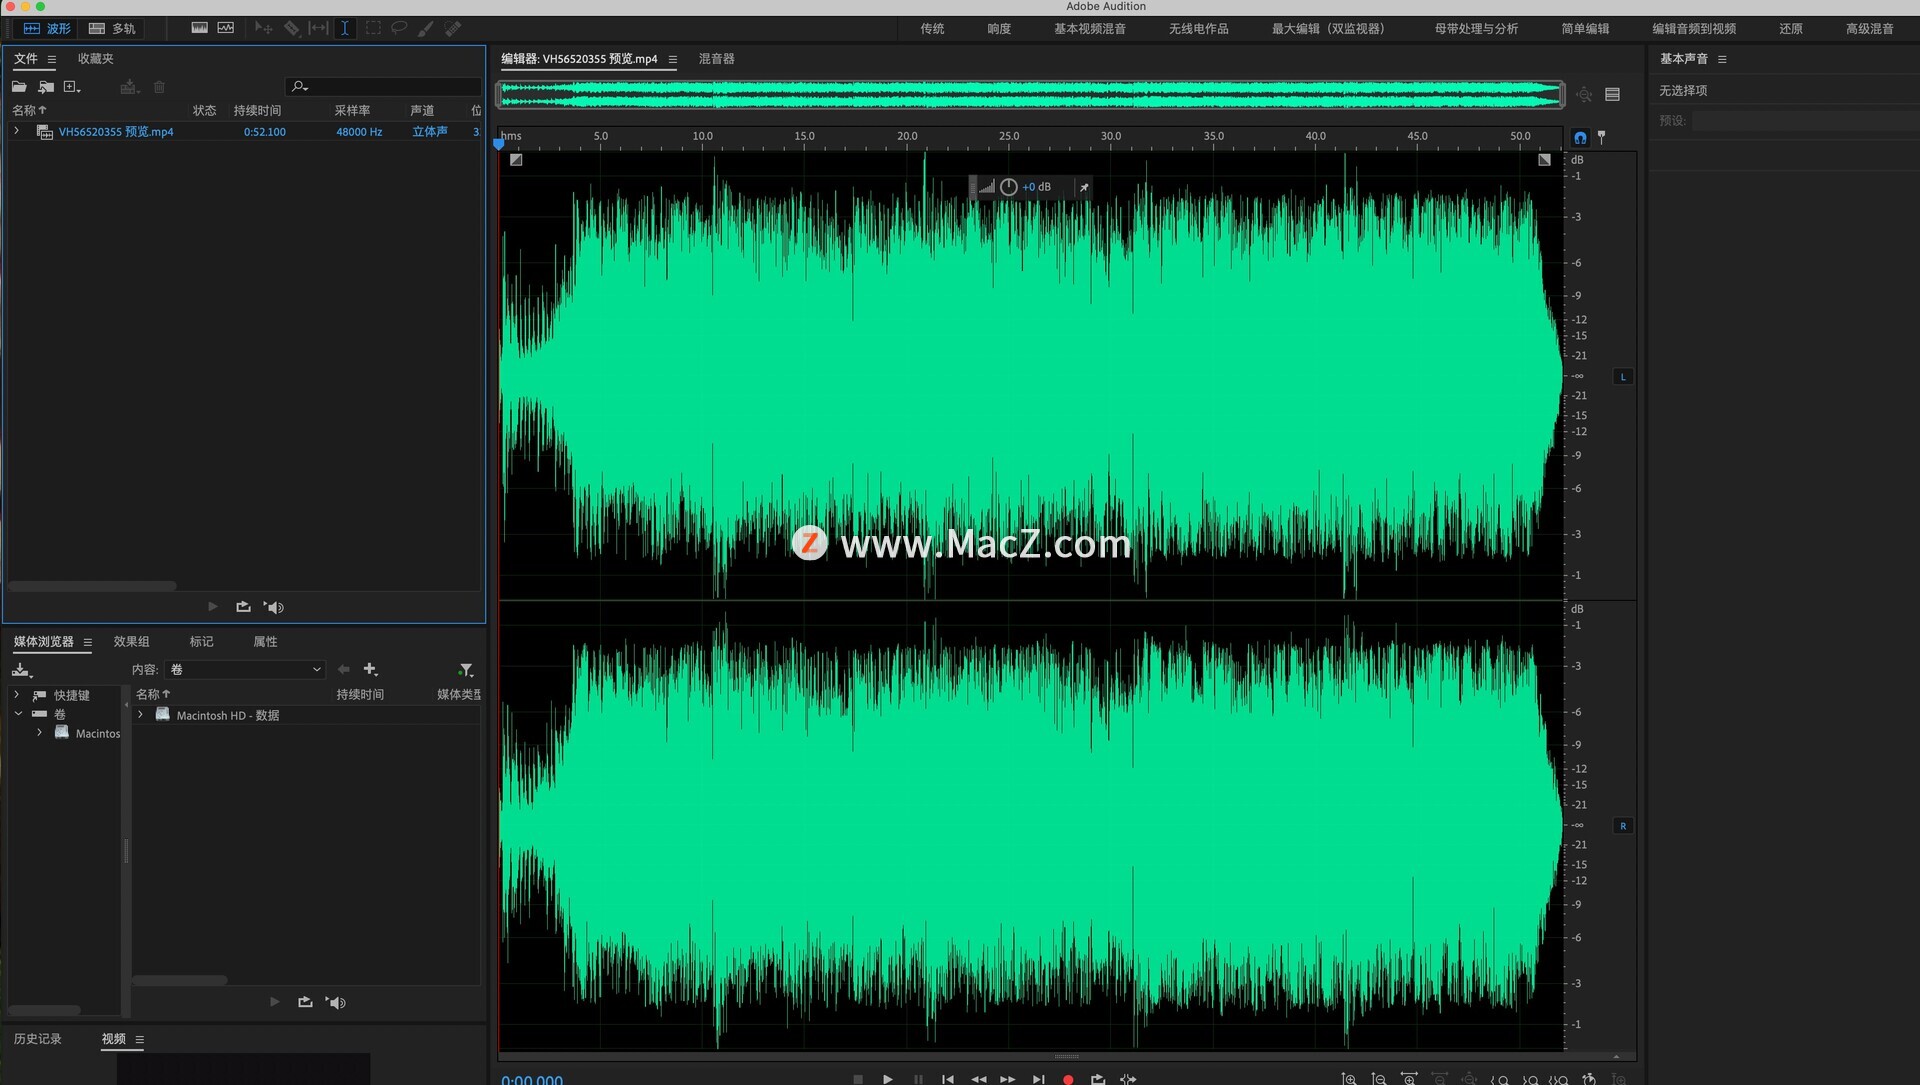Sort files by 名称 column in 文件 panel
The image size is (1920, 1085).
tap(29, 110)
